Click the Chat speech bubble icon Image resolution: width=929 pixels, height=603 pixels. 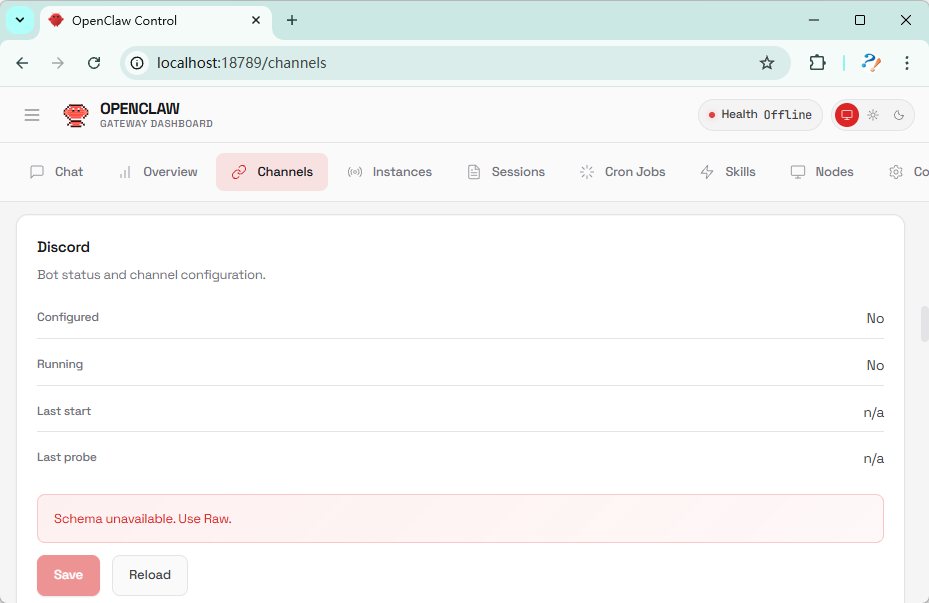pos(37,172)
